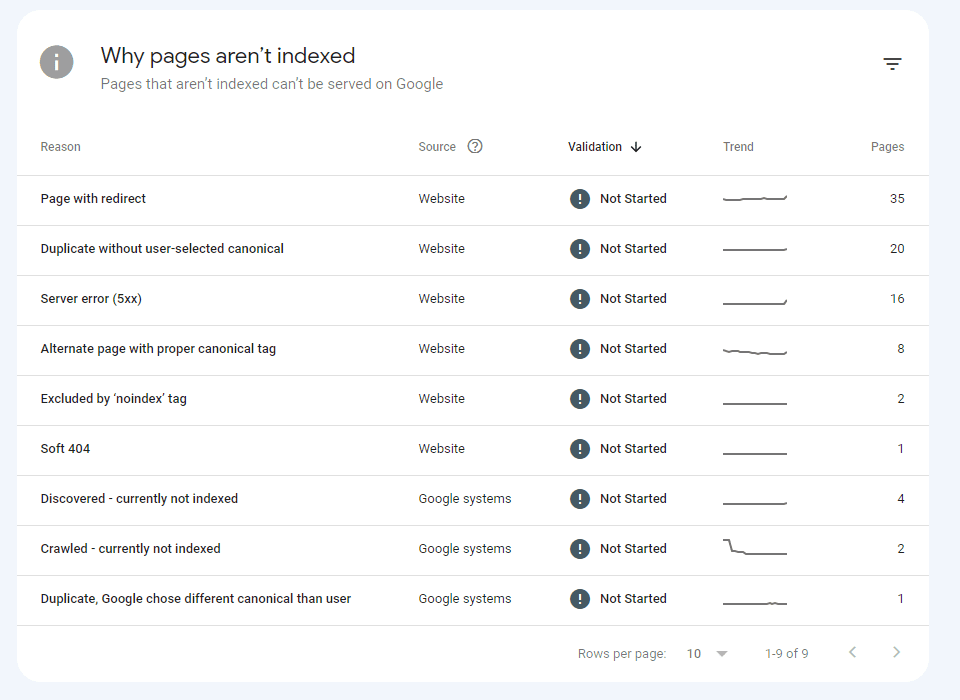
Task: Open Duplicate, Google chose different canonical row
Action: pos(473,600)
